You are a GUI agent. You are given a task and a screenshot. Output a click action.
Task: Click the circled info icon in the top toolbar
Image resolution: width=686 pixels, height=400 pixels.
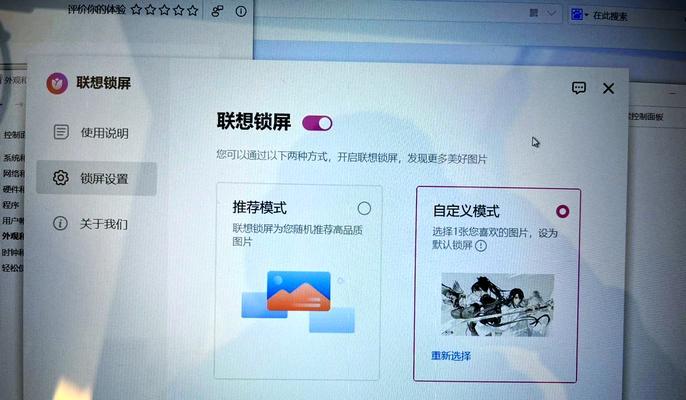pos(241,11)
